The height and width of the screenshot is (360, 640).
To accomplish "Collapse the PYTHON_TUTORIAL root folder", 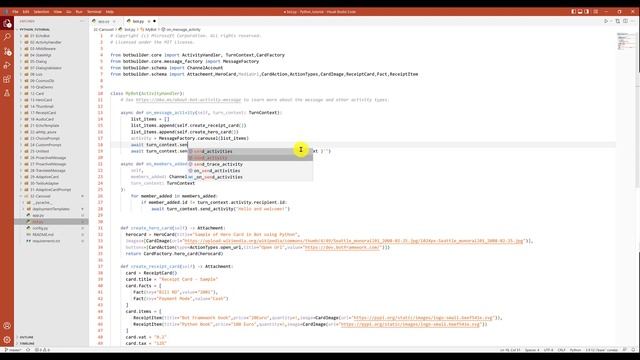I will pos(34,29).
